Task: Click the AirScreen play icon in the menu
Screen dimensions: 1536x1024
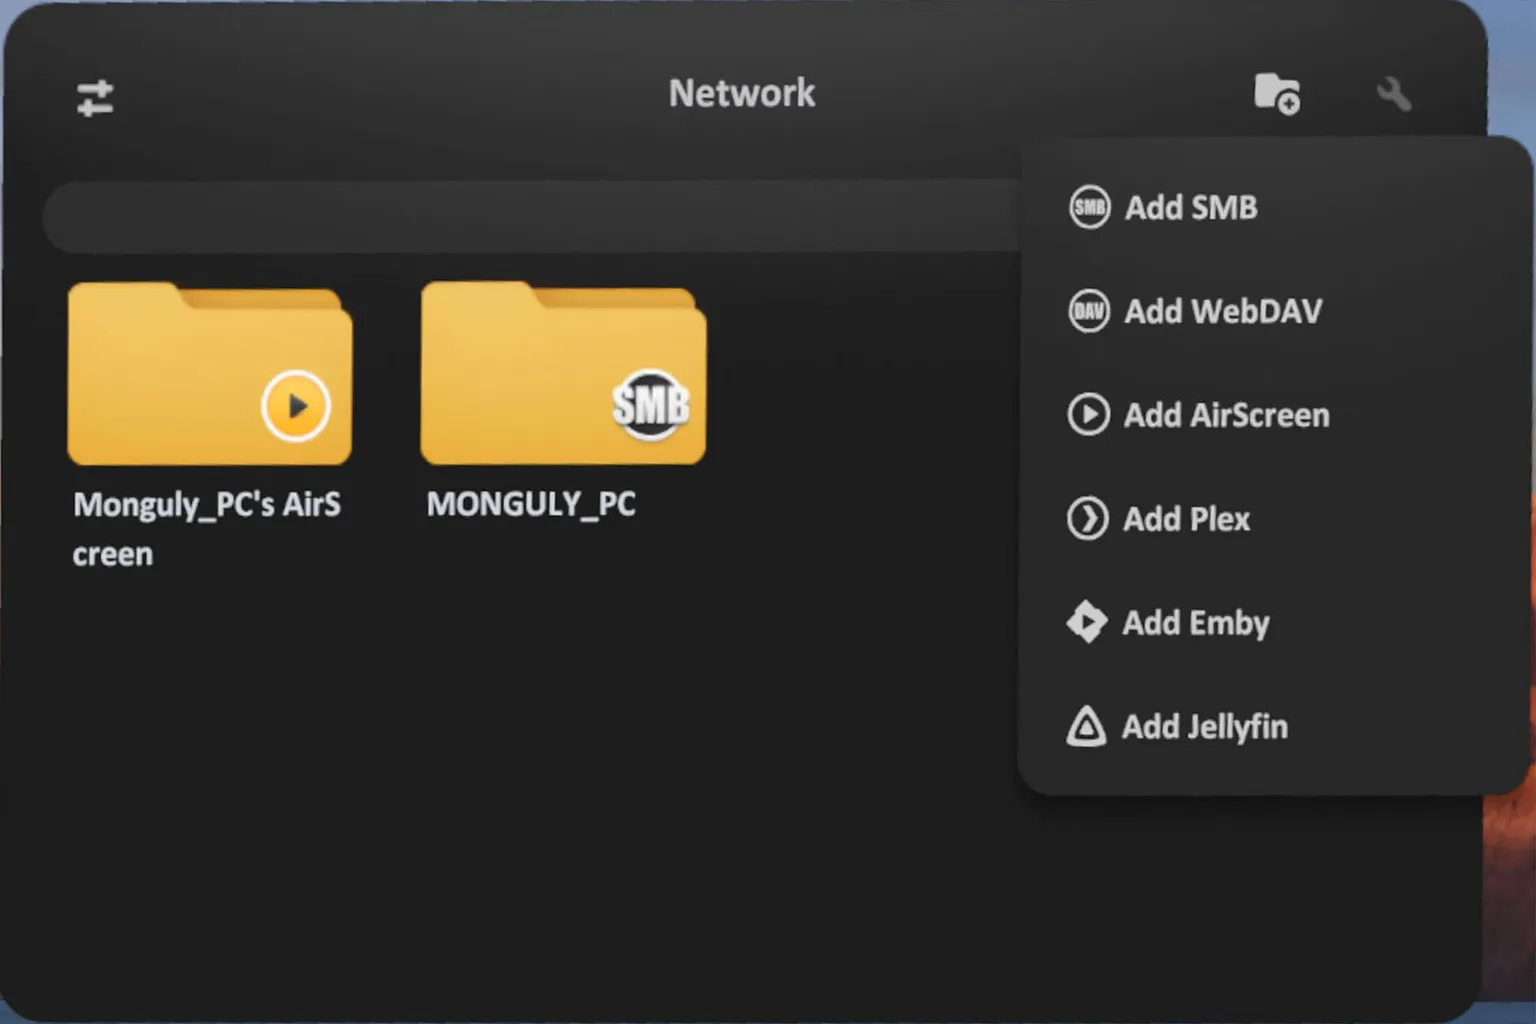Action: tap(1088, 415)
